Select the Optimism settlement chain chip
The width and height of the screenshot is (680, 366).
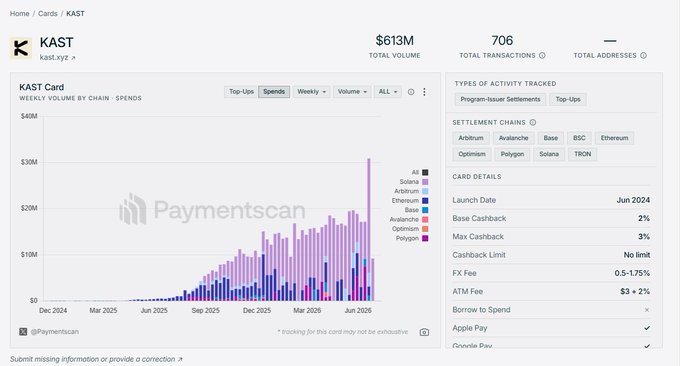[472, 154]
